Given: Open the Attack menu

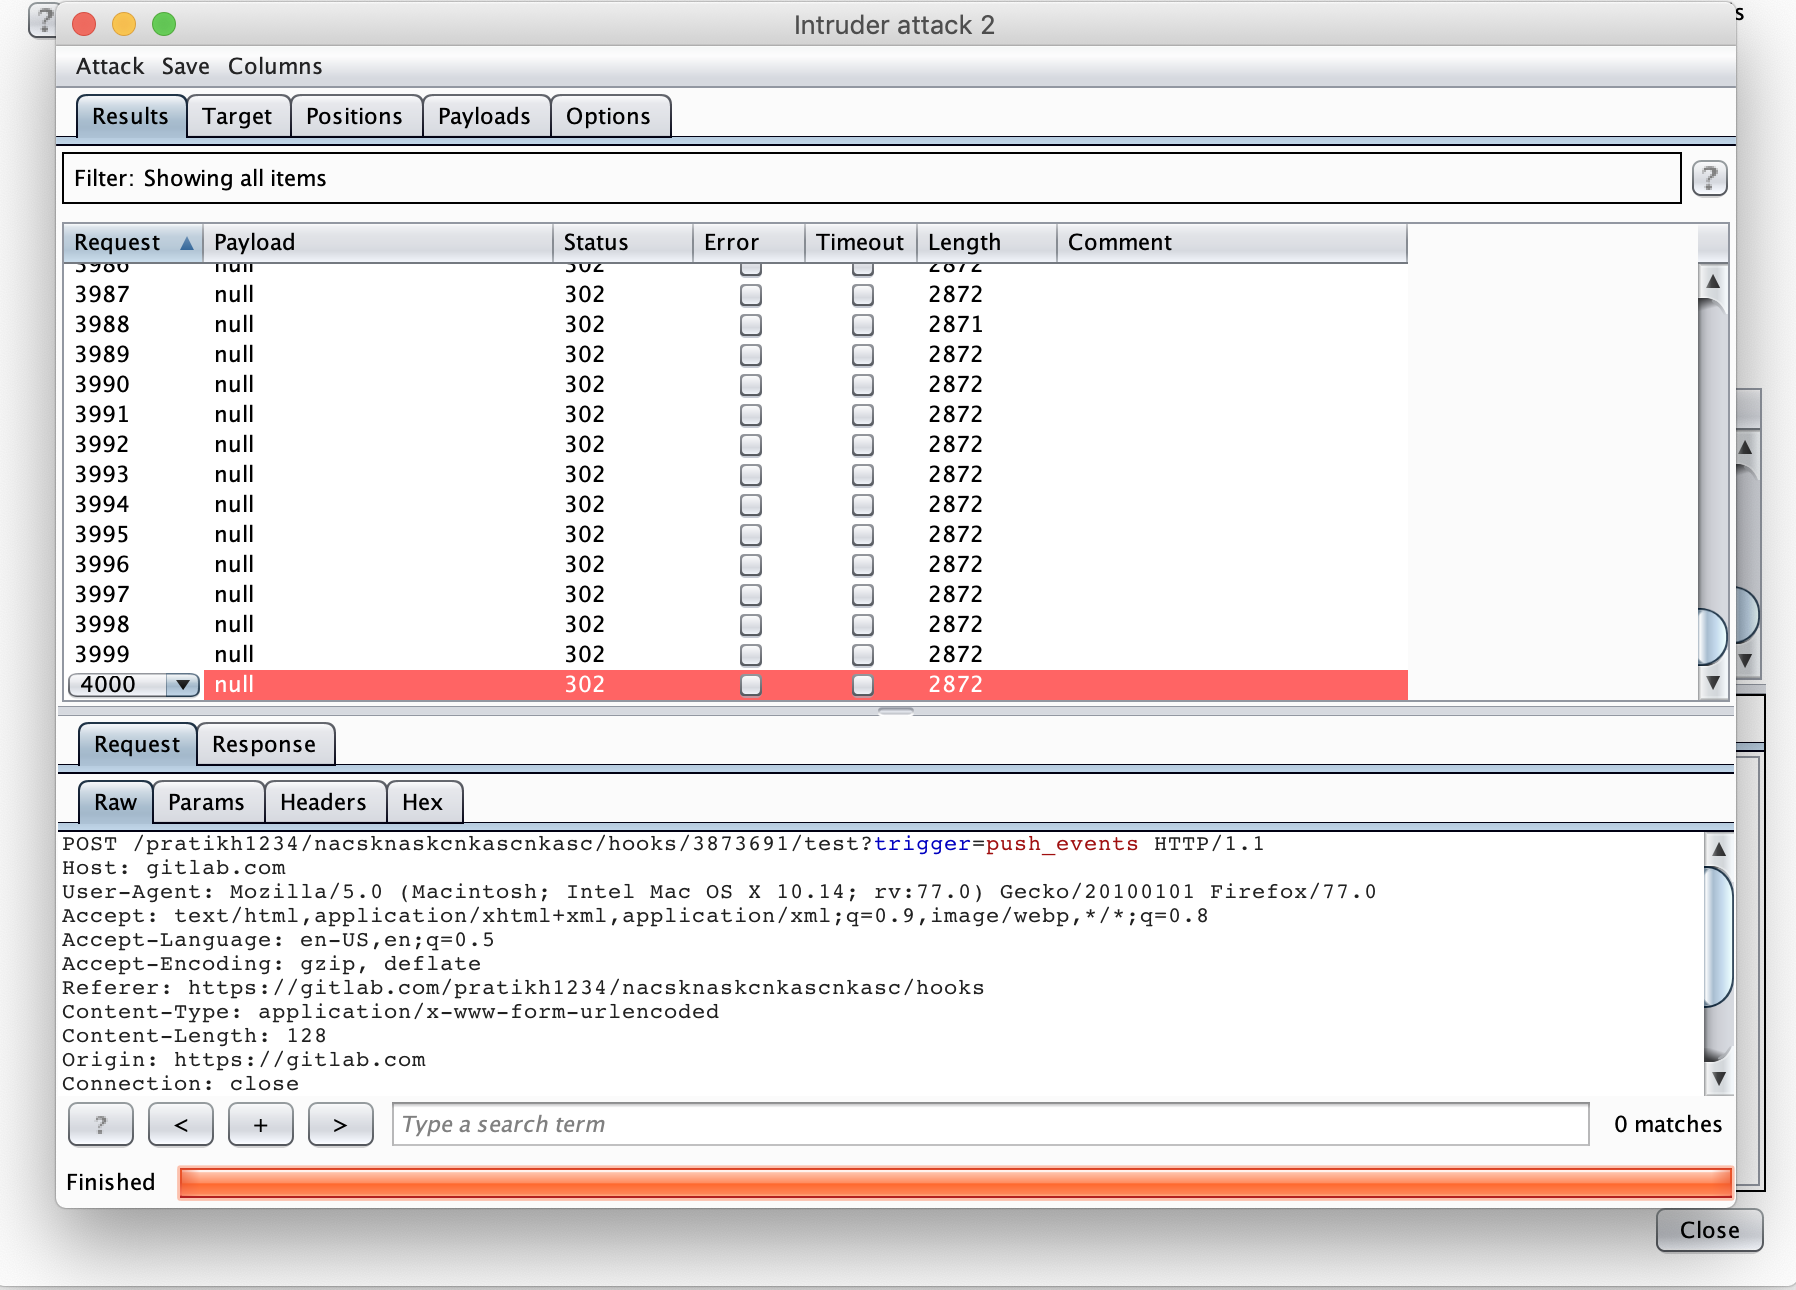Looking at the screenshot, I should point(110,67).
